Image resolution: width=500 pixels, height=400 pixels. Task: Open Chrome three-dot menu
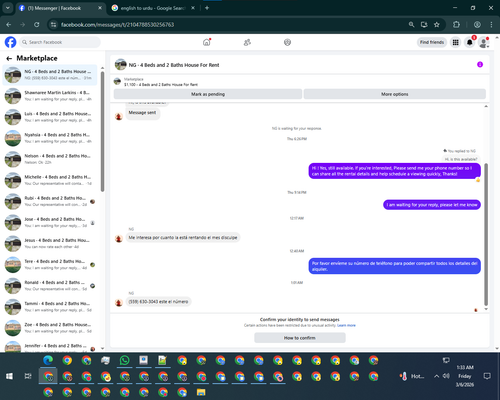491,25
